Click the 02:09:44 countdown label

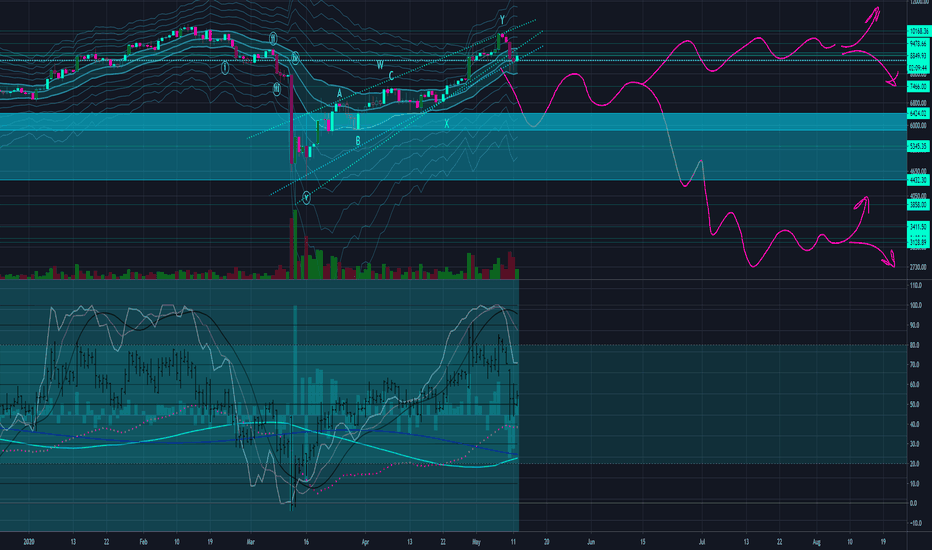click(918, 68)
